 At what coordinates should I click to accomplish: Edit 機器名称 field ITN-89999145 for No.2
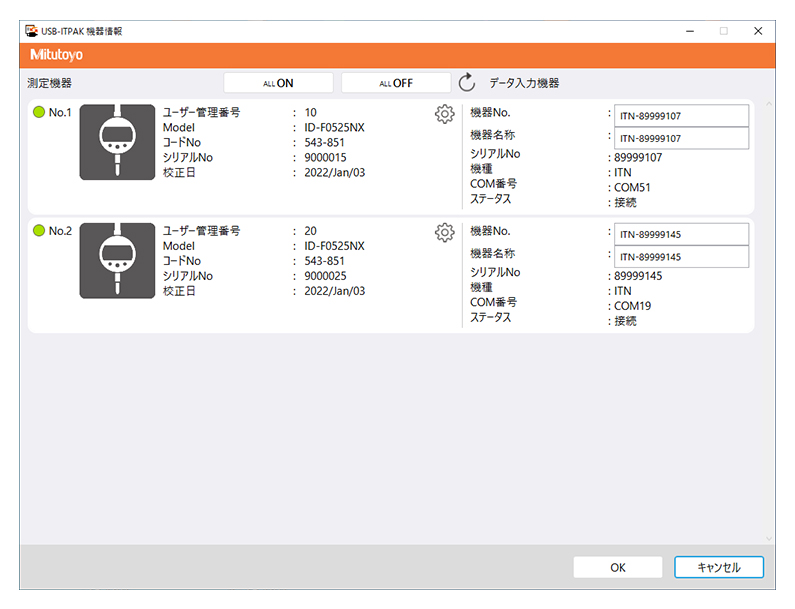pyautogui.click(x=681, y=257)
